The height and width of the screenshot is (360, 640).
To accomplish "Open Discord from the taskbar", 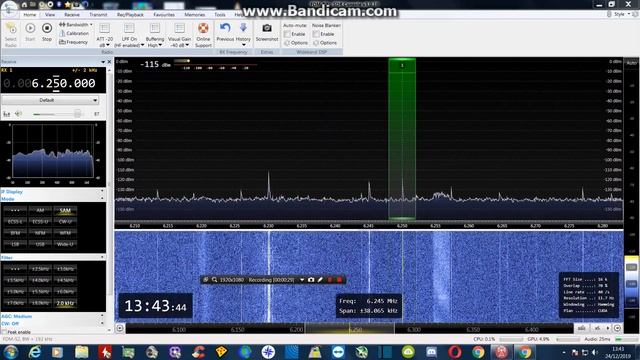I will (x=431, y=352).
